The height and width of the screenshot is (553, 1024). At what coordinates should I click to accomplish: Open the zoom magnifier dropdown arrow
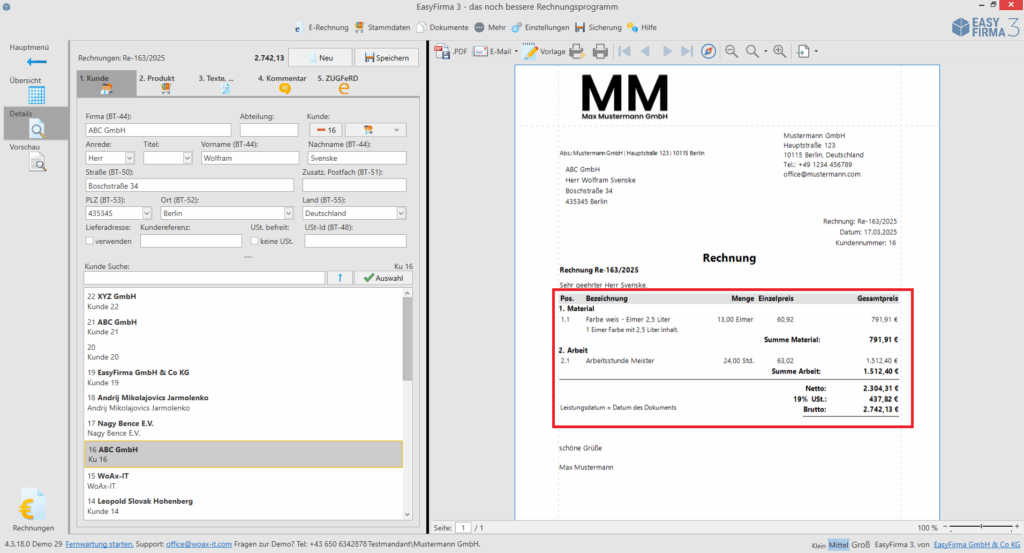click(x=765, y=52)
